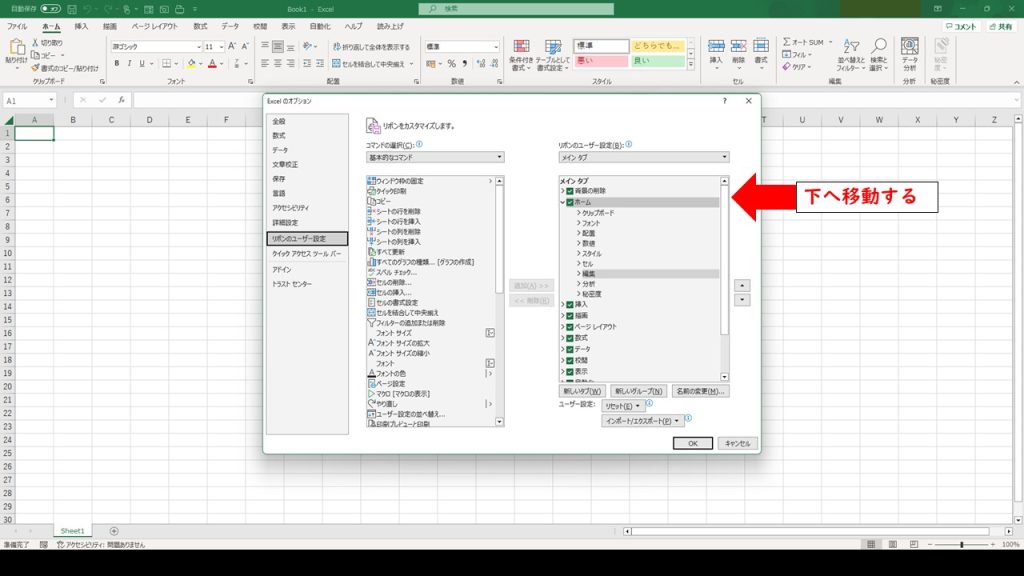Expand the クリップボード group under ホーム
Viewport: 1024px width, 576px height.
coord(578,212)
